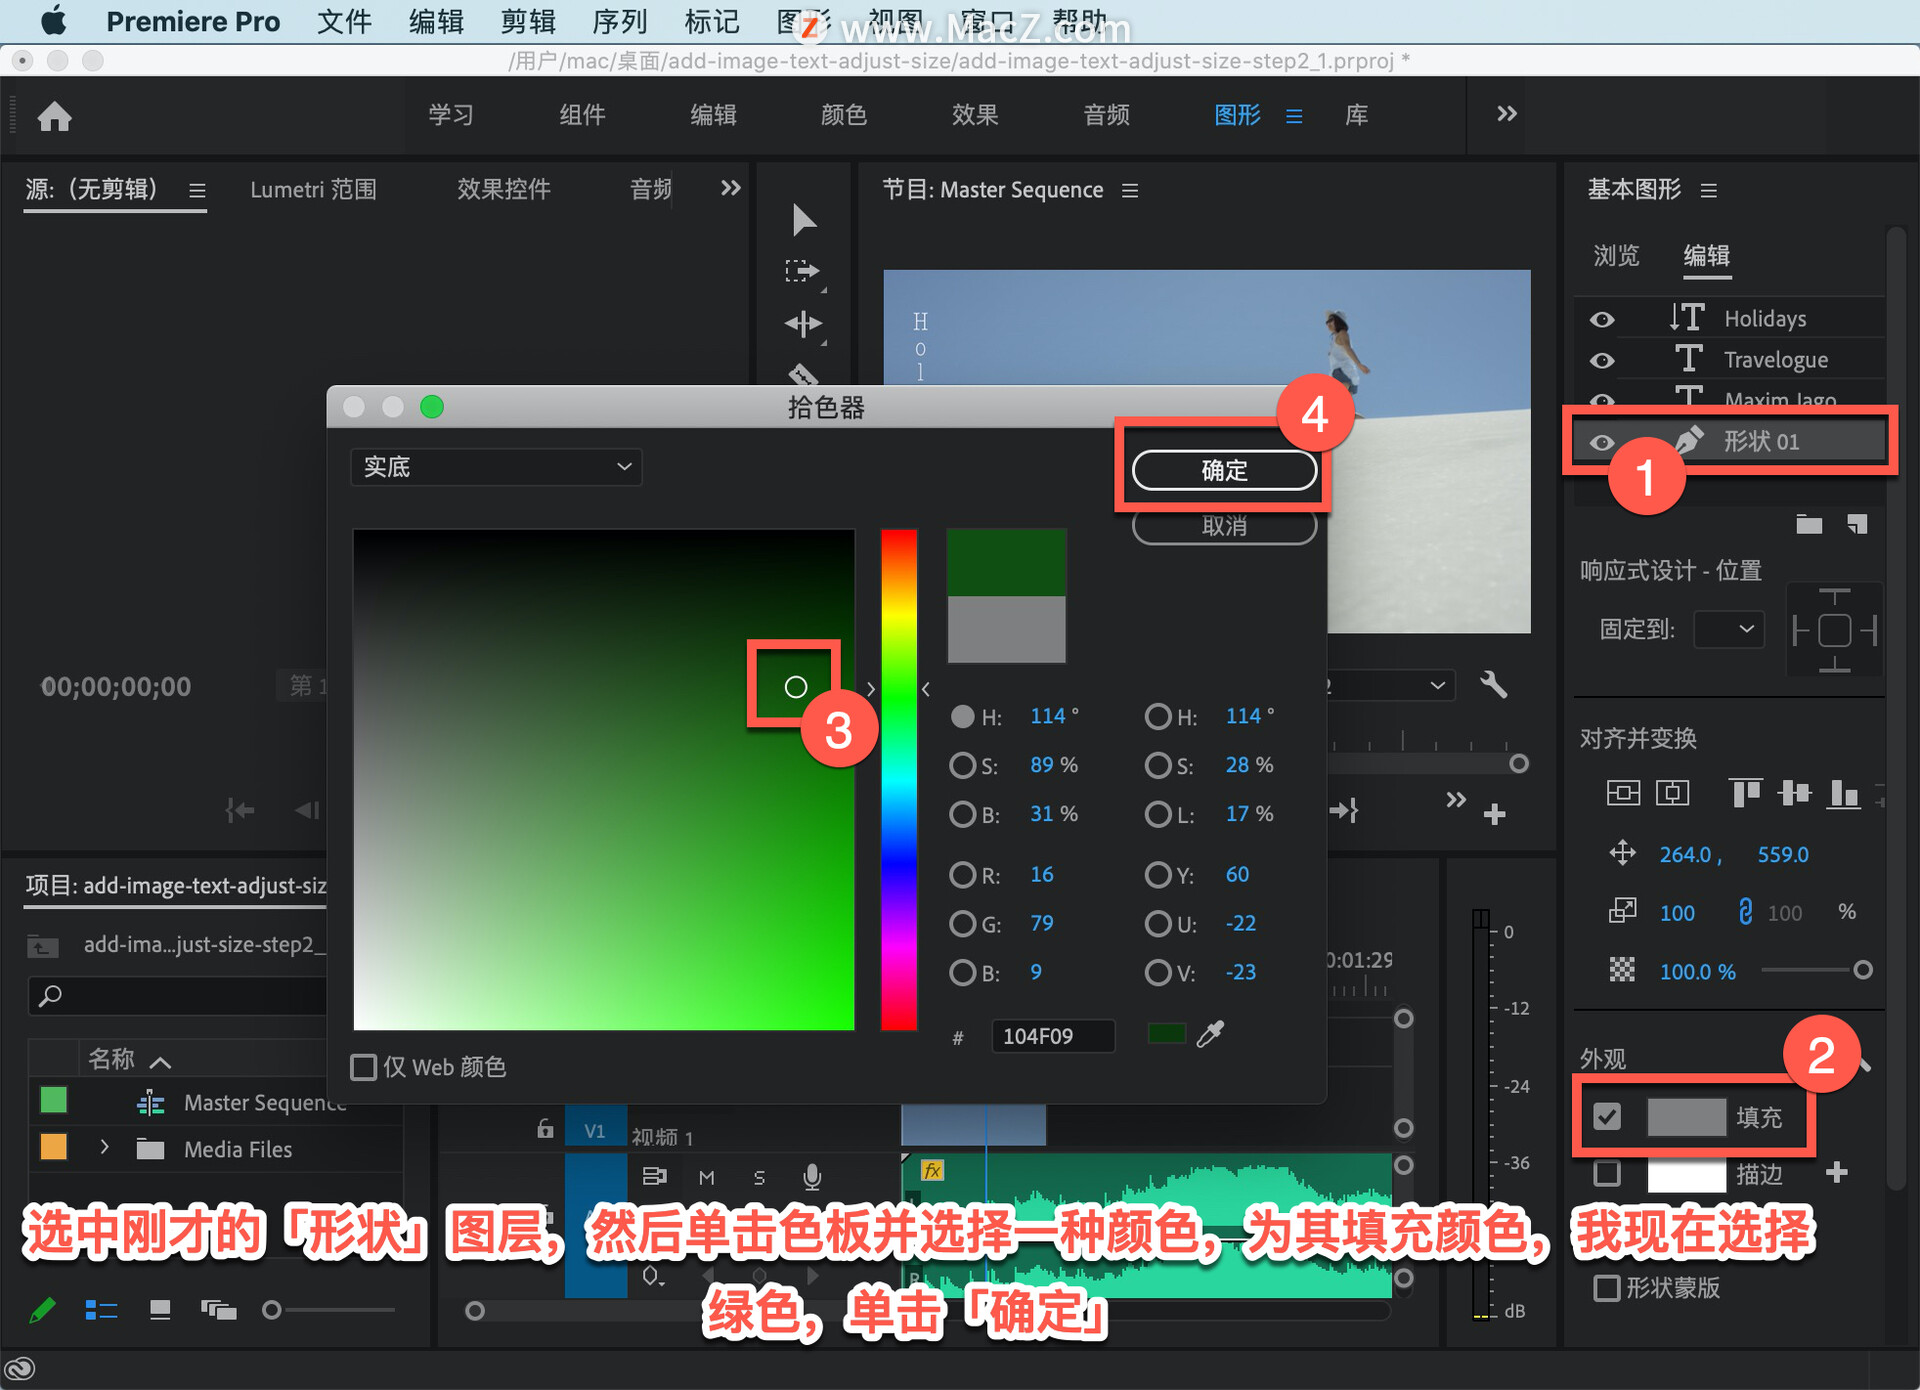Open the 基本图形 panel menu
Screen dimensions: 1920x1390
1709,190
